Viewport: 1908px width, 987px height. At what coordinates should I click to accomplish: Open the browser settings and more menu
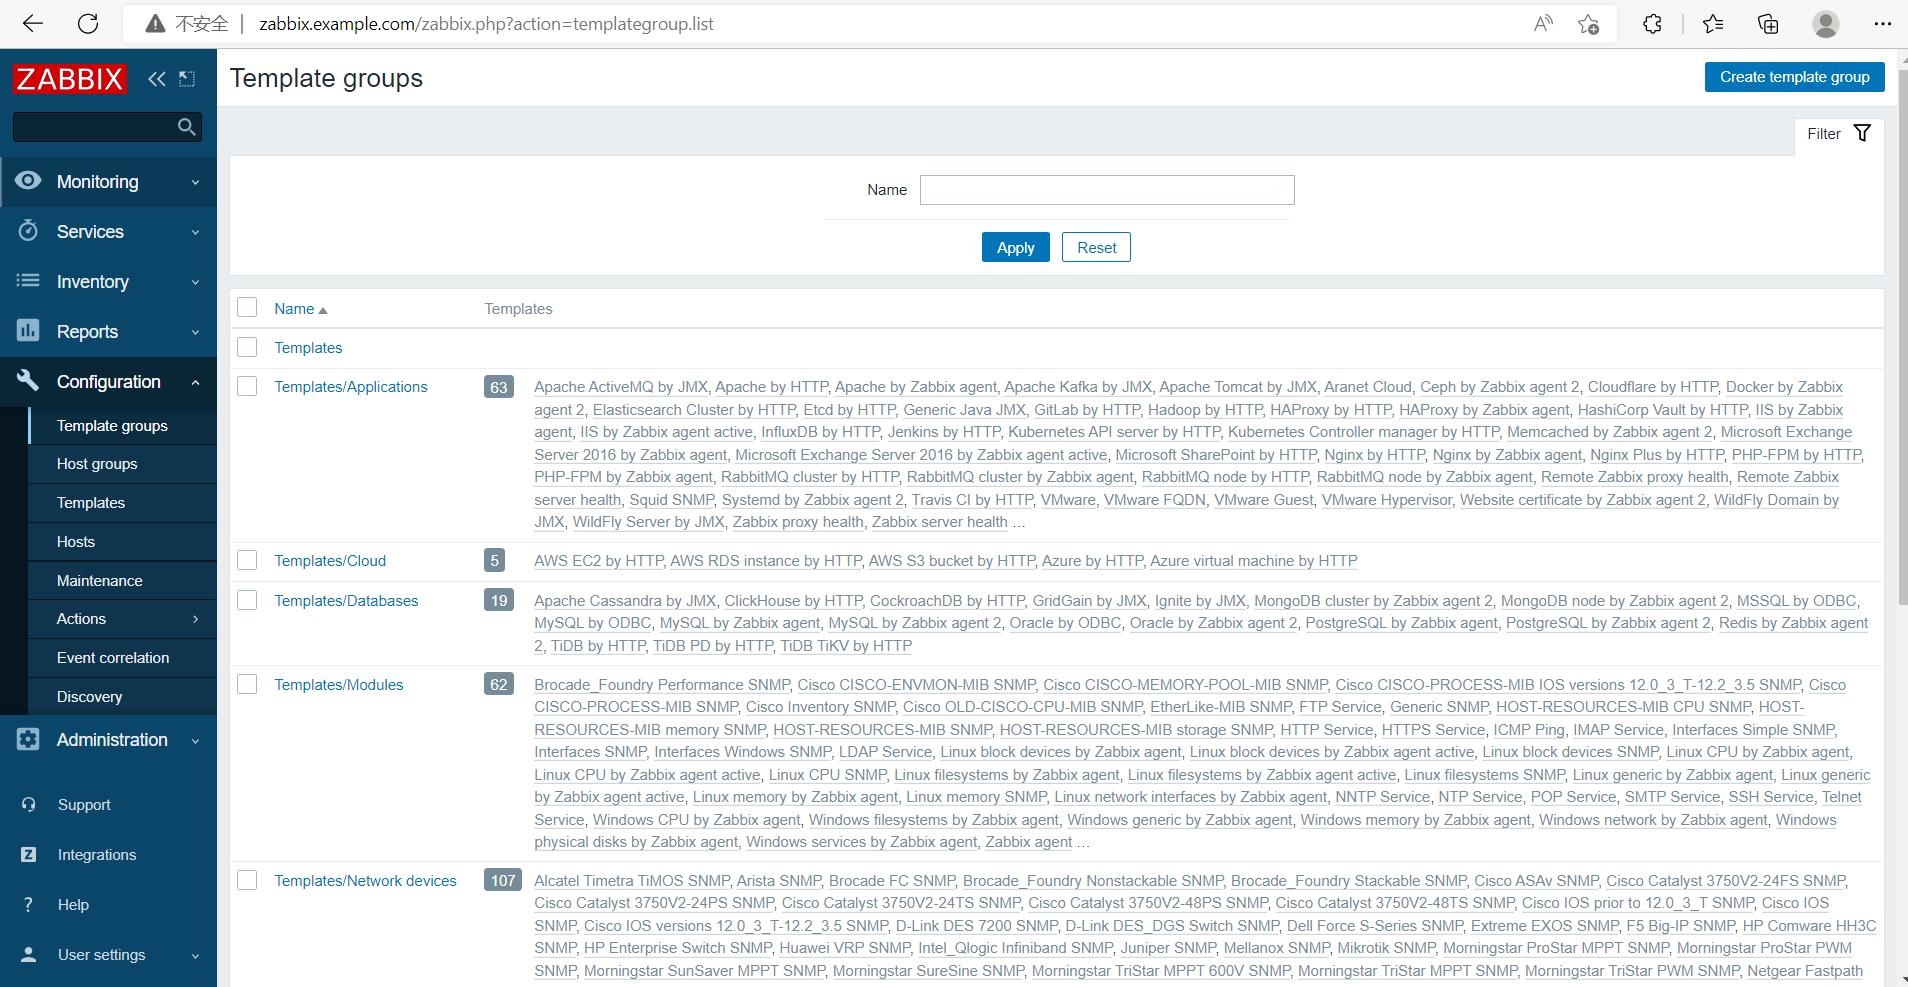[1882, 24]
